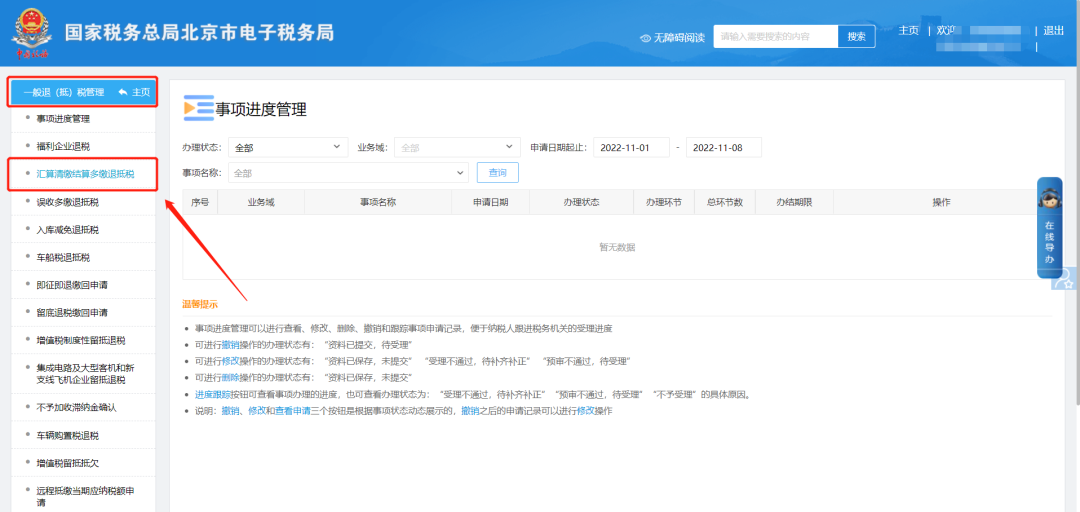Click the 国家税务总局北京市电子税务局 title
This screenshot has height=512, width=1080.
click(x=200, y=32)
